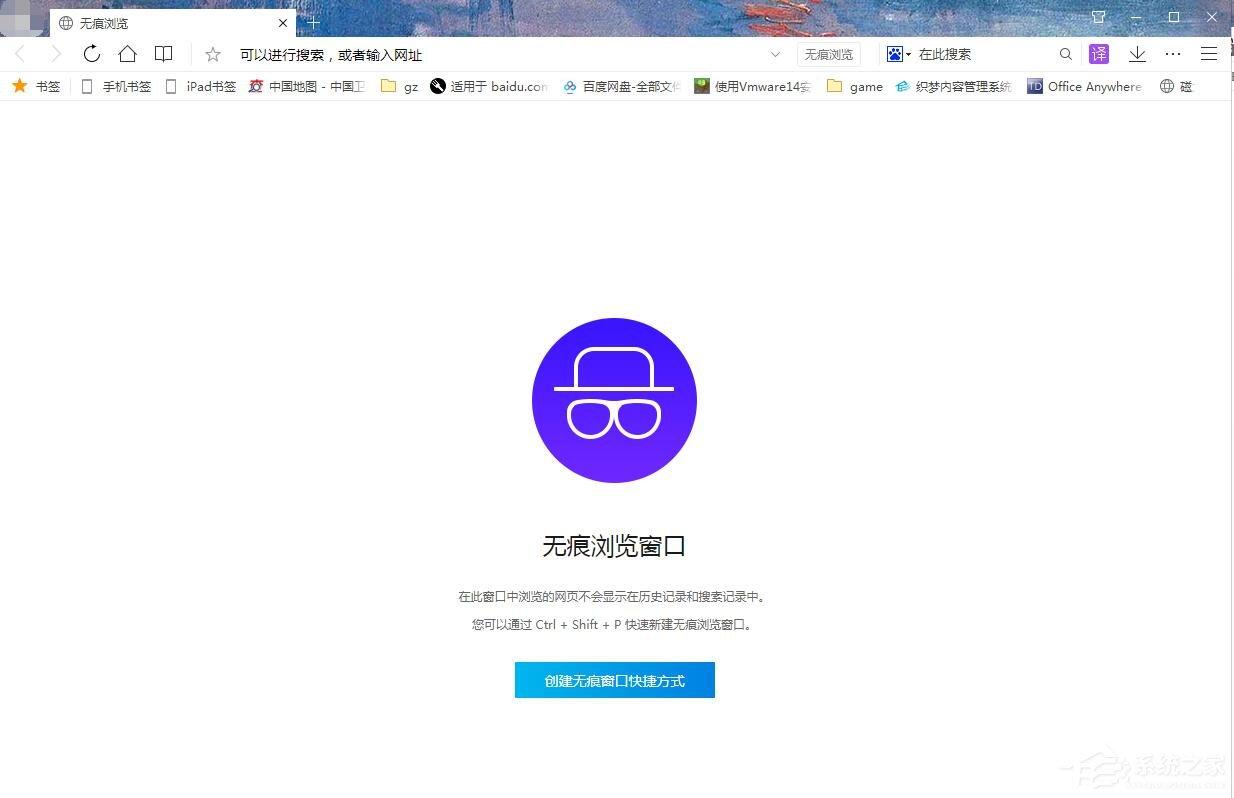
Task: Bookmark this page with the star icon
Action: coord(212,54)
